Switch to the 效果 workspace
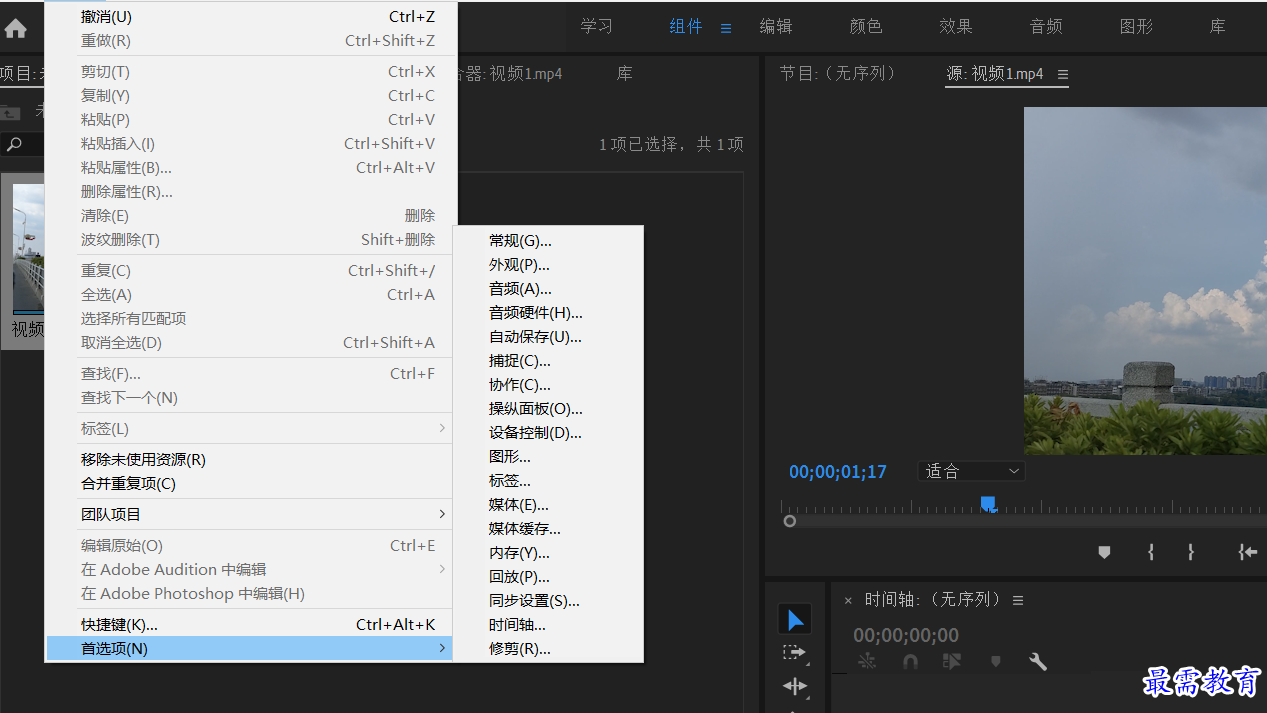1267x713 pixels. (x=956, y=27)
